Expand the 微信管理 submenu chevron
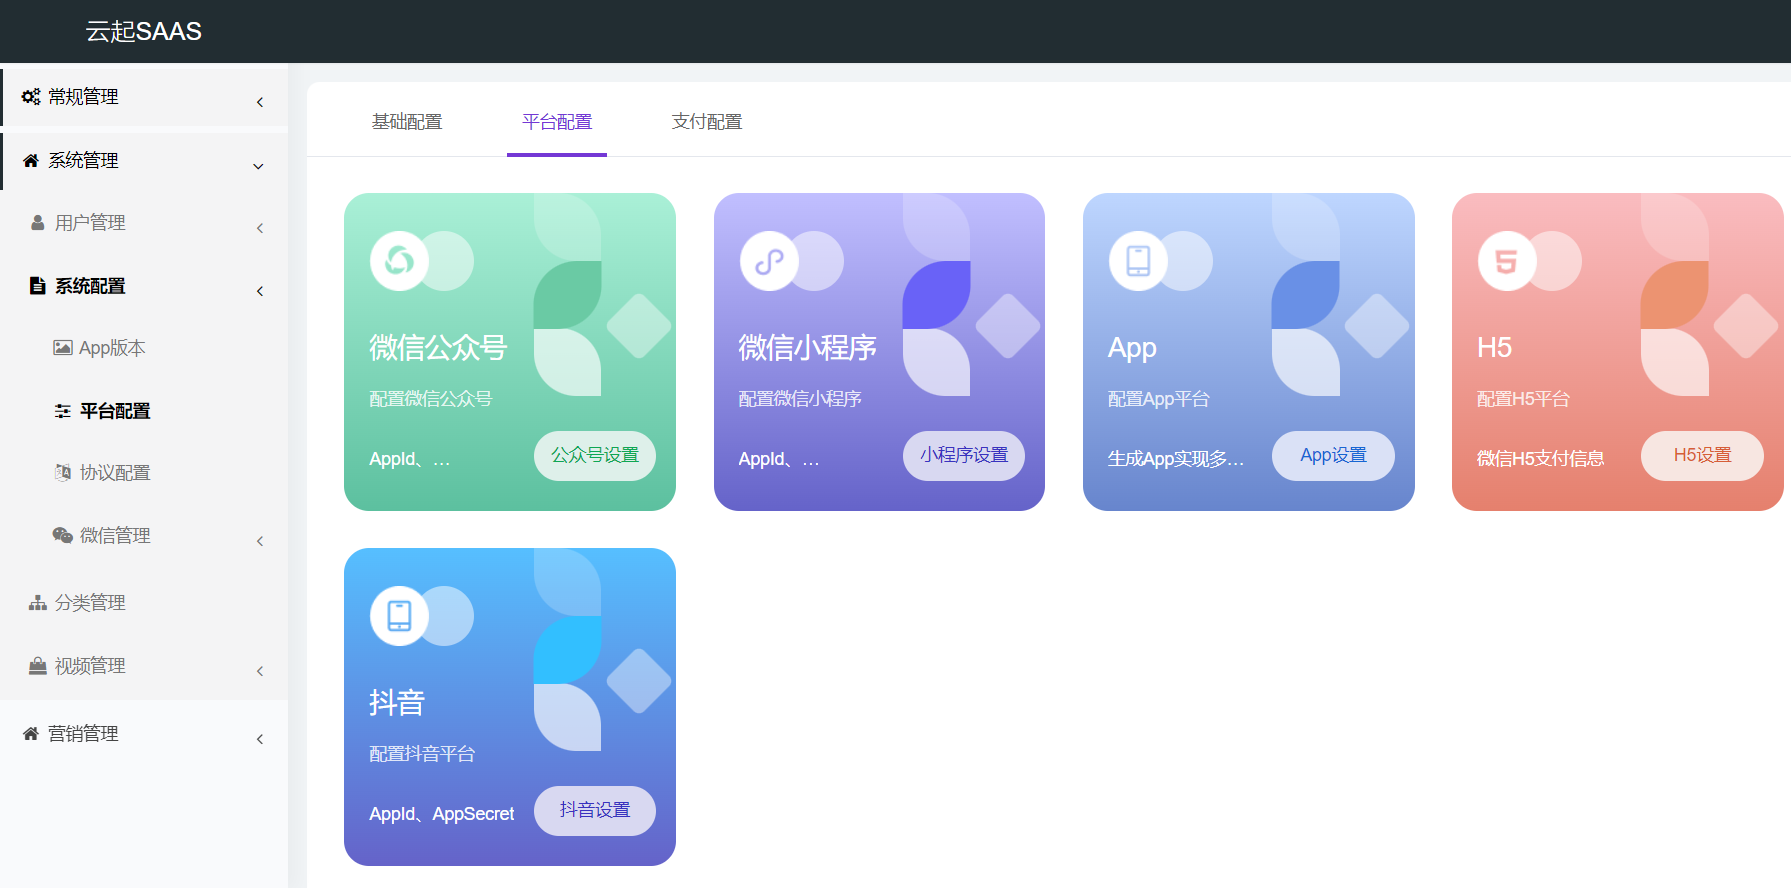 pyautogui.click(x=260, y=541)
